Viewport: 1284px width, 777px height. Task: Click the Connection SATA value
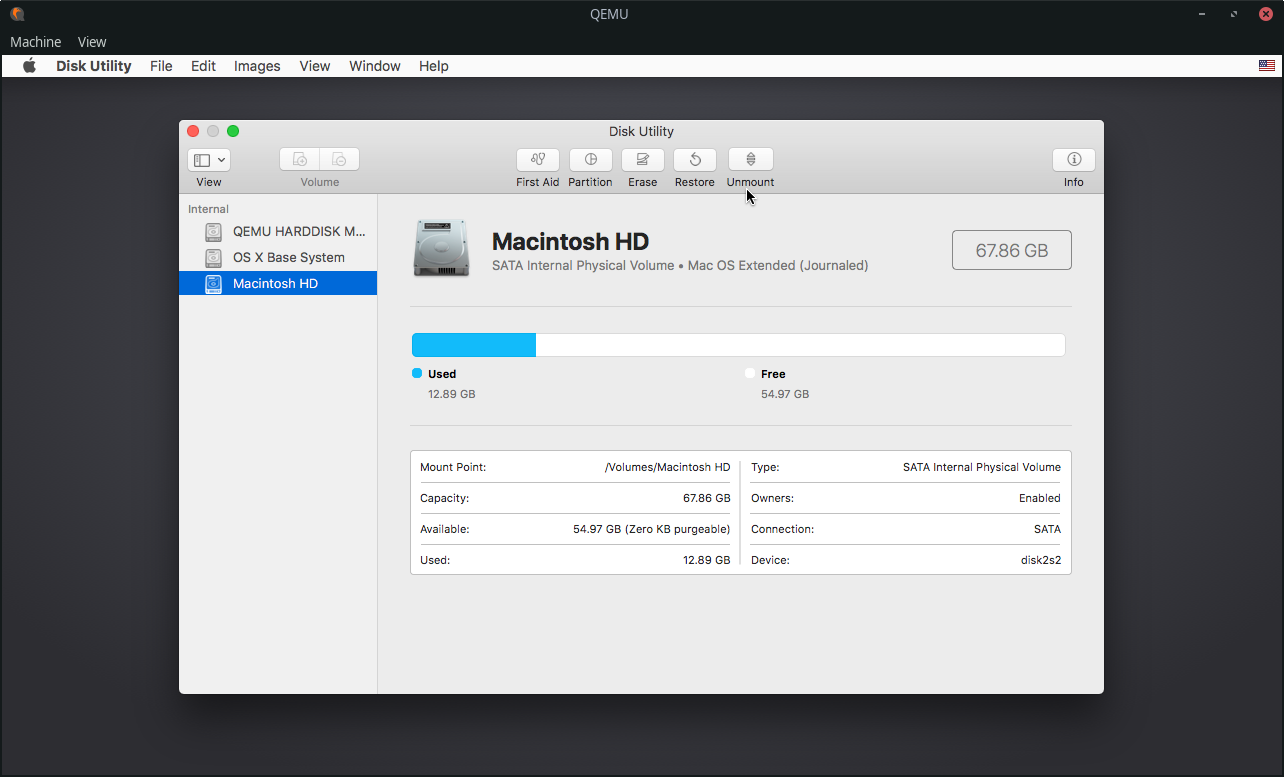pyautogui.click(x=1048, y=529)
